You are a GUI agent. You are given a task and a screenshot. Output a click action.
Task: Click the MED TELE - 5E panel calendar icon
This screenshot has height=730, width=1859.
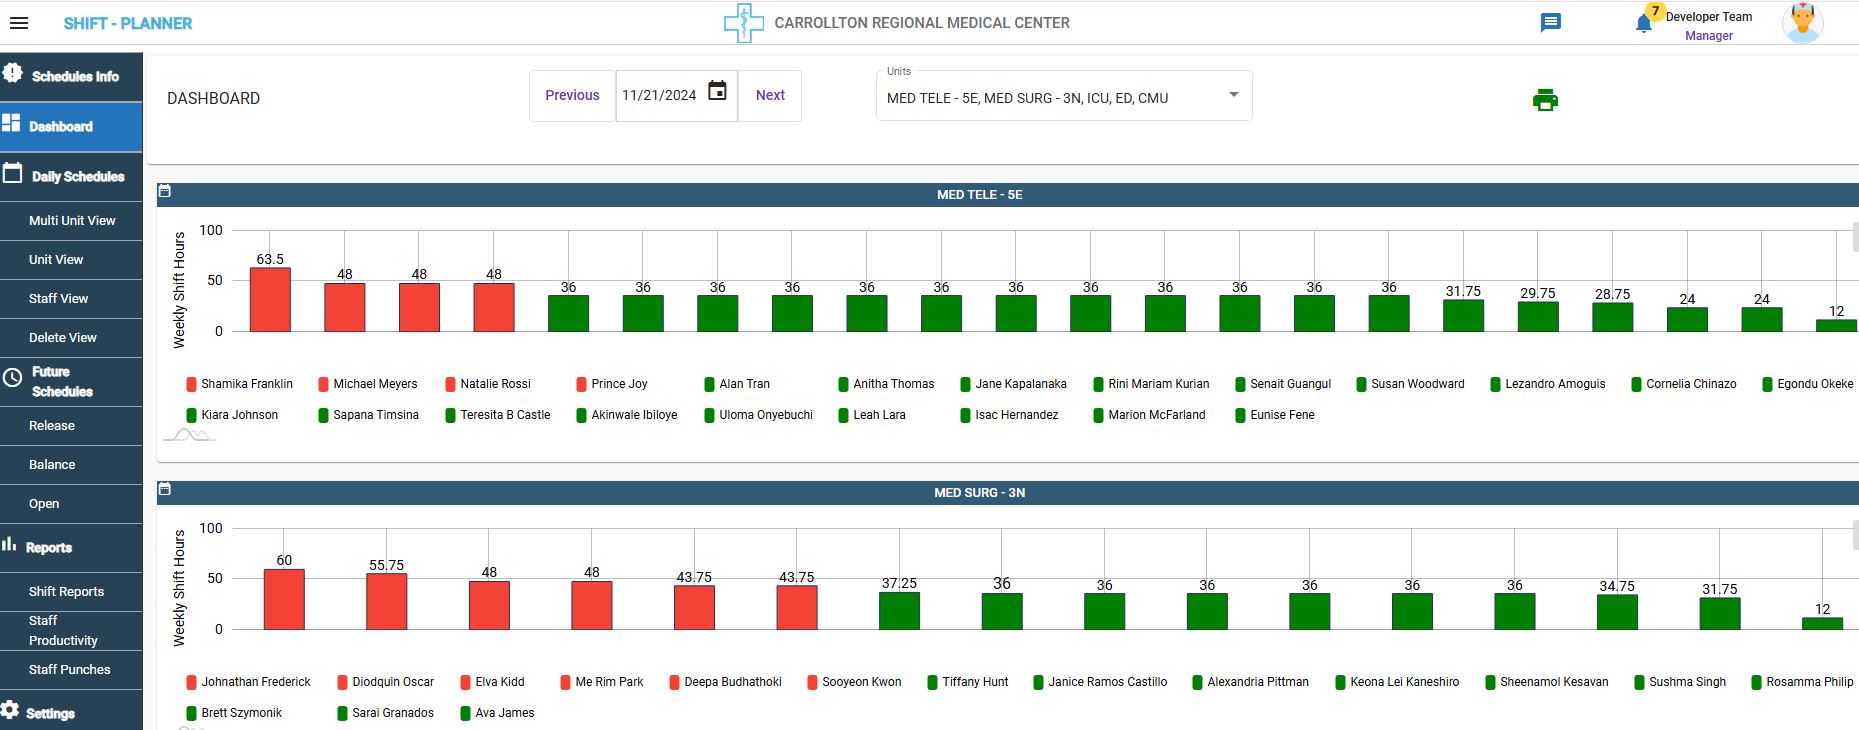point(165,191)
